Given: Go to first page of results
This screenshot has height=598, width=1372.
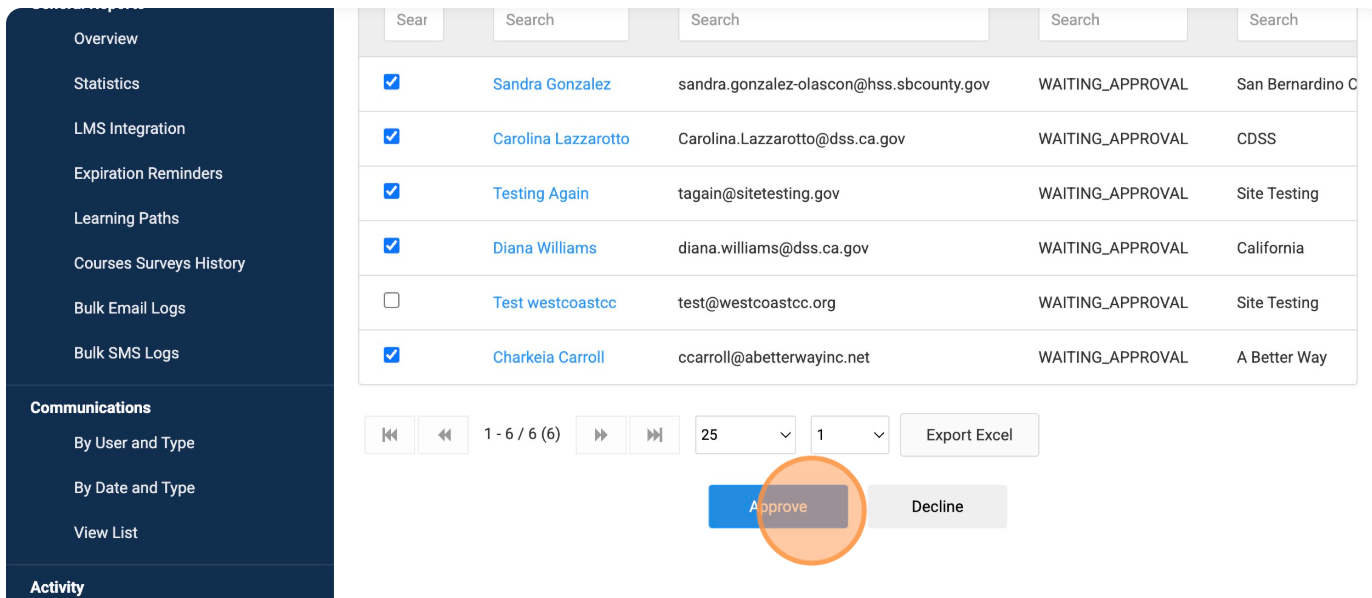Looking at the screenshot, I should pyautogui.click(x=390, y=435).
